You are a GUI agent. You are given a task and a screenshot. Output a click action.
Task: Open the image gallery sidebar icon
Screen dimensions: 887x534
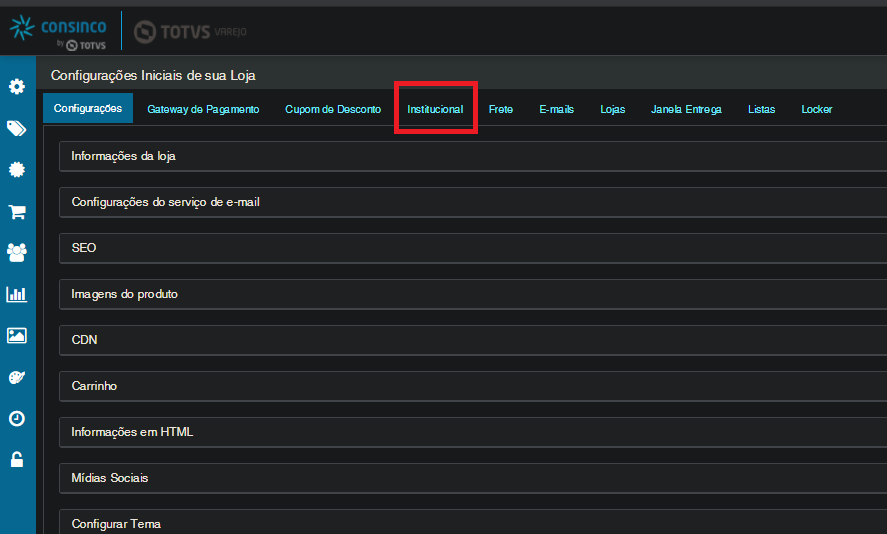[16, 335]
